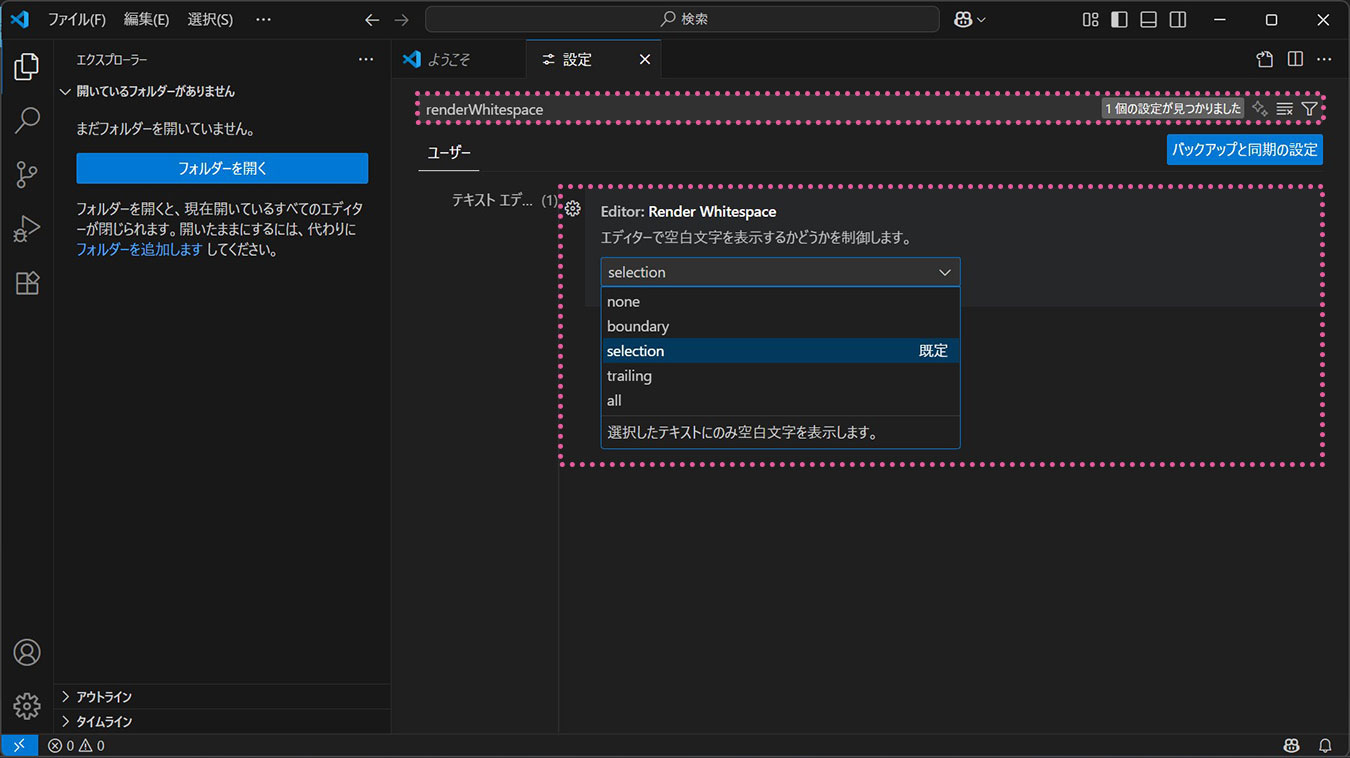Open the Run and Debug view
The height and width of the screenshot is (758, 1350).
click(27, 229)
